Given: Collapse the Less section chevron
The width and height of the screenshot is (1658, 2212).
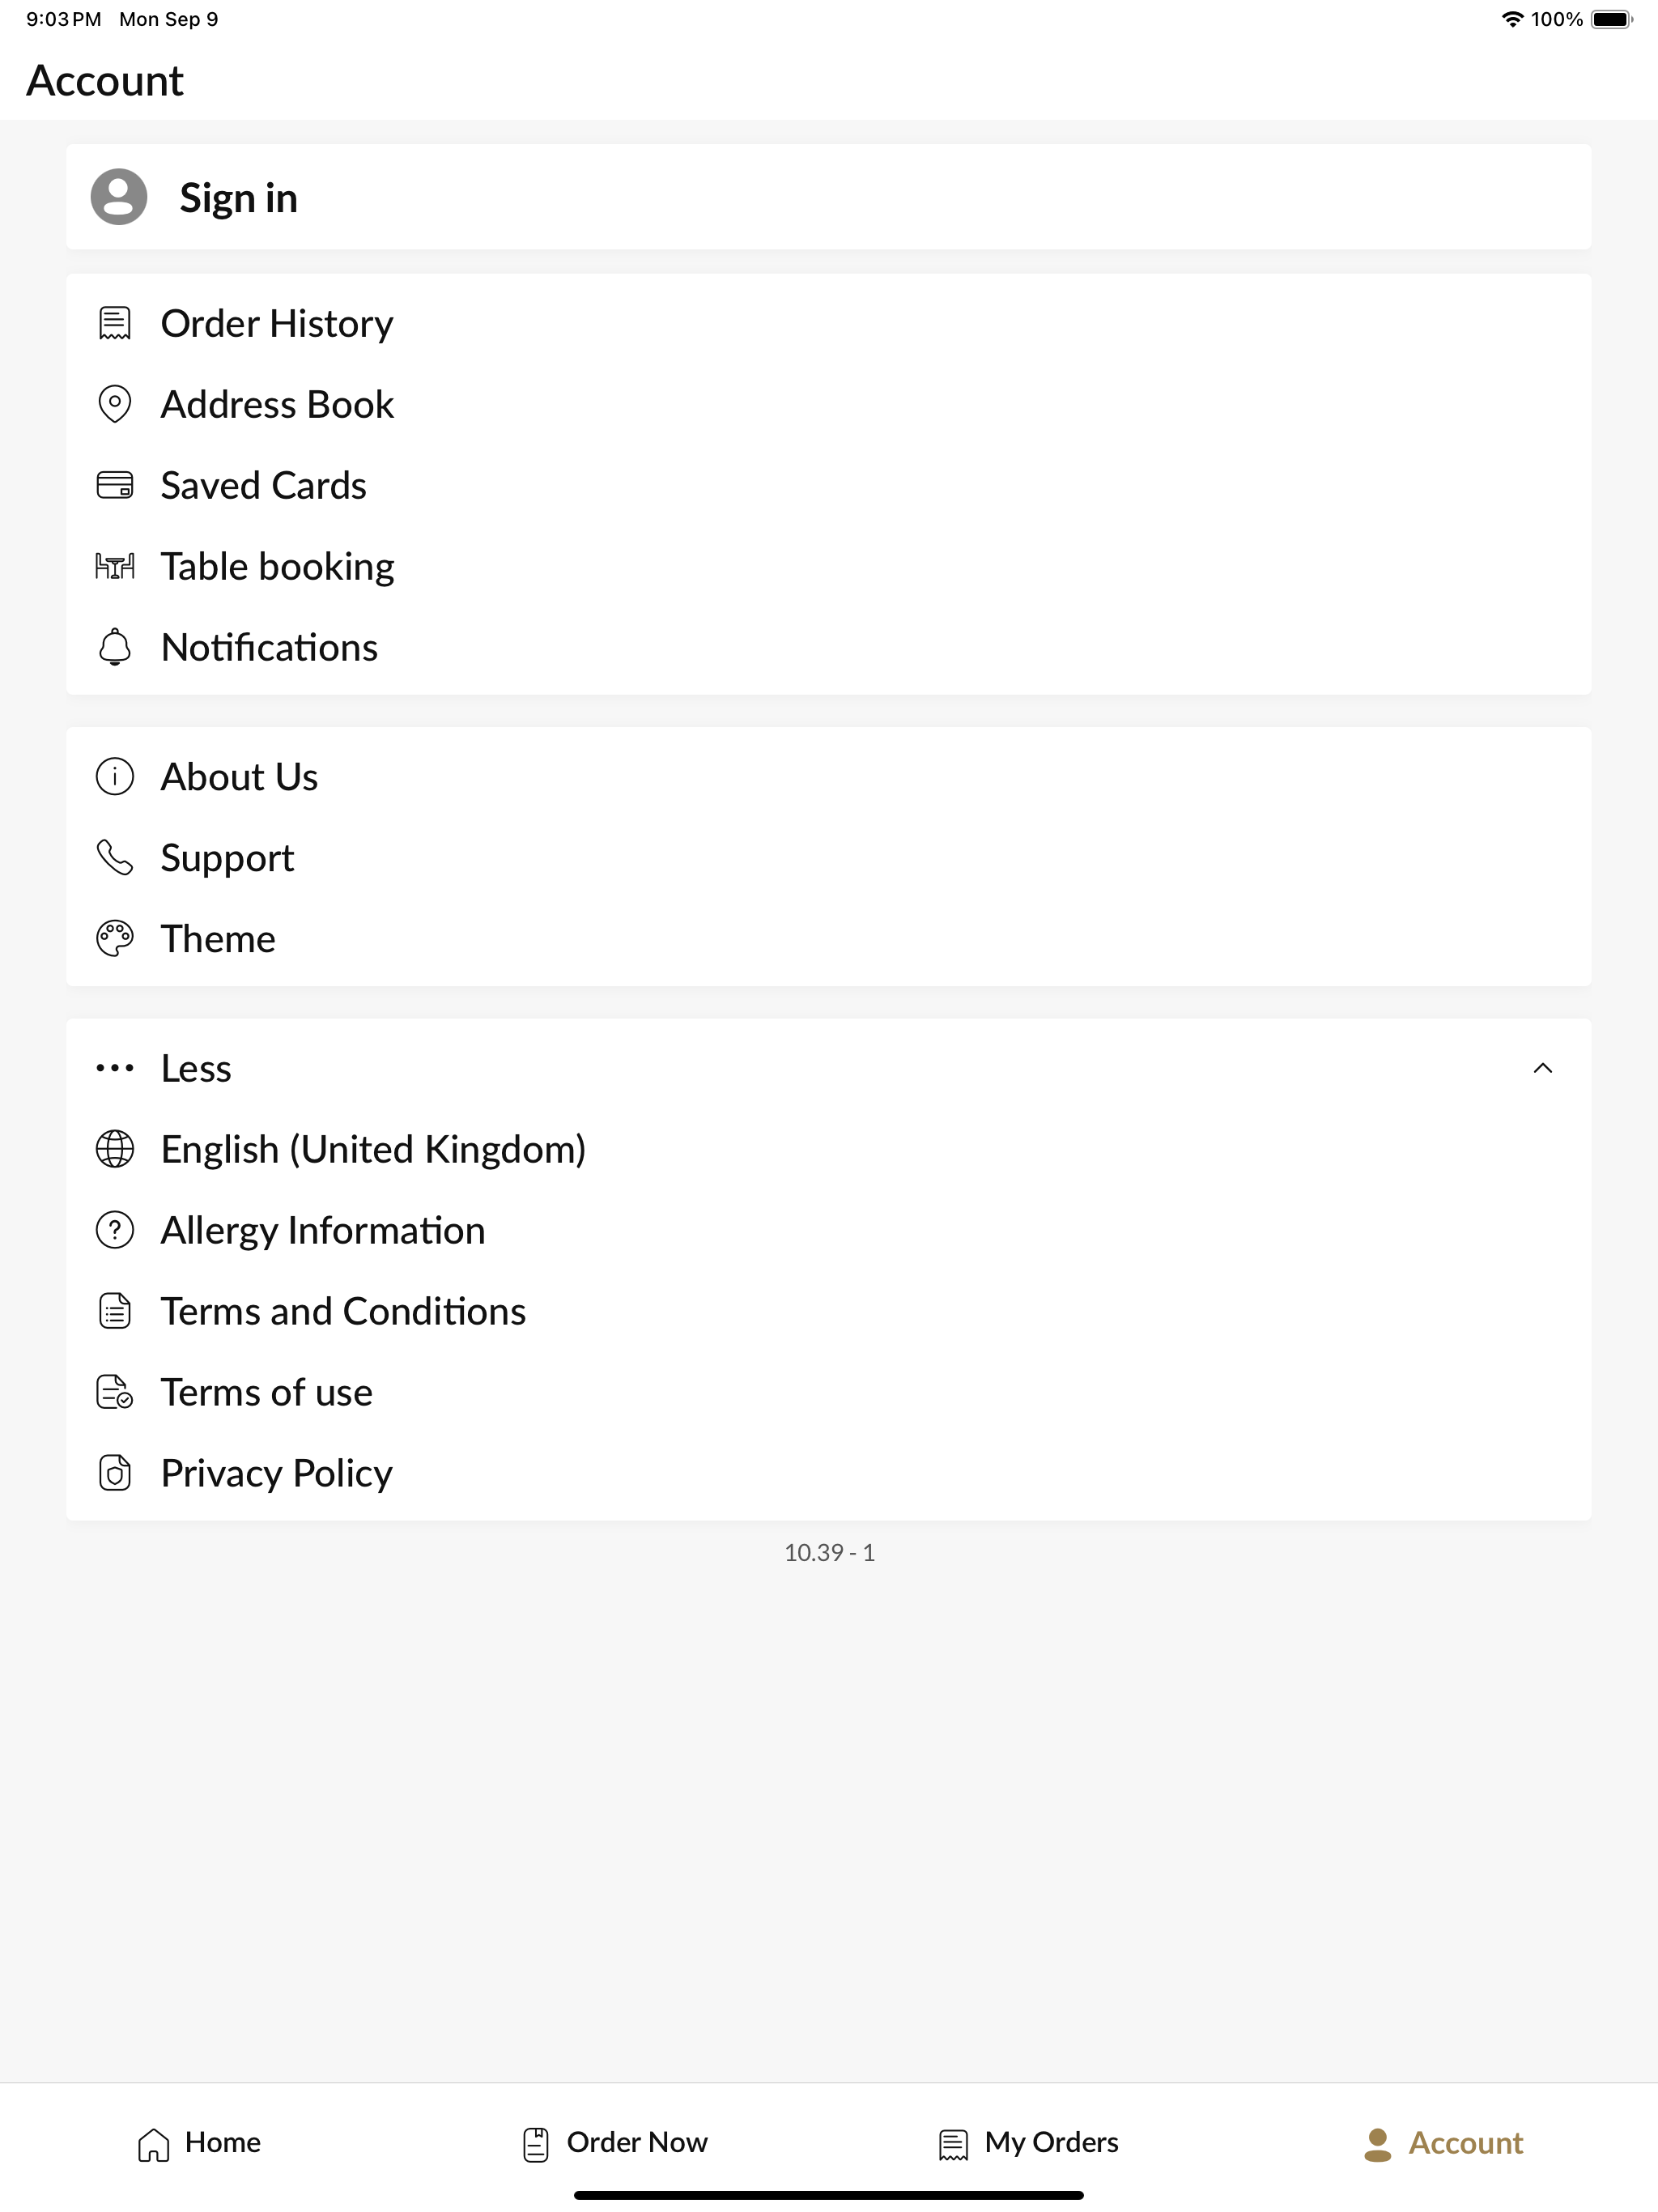Looking at the screenshot, I should point(1543,1068).
